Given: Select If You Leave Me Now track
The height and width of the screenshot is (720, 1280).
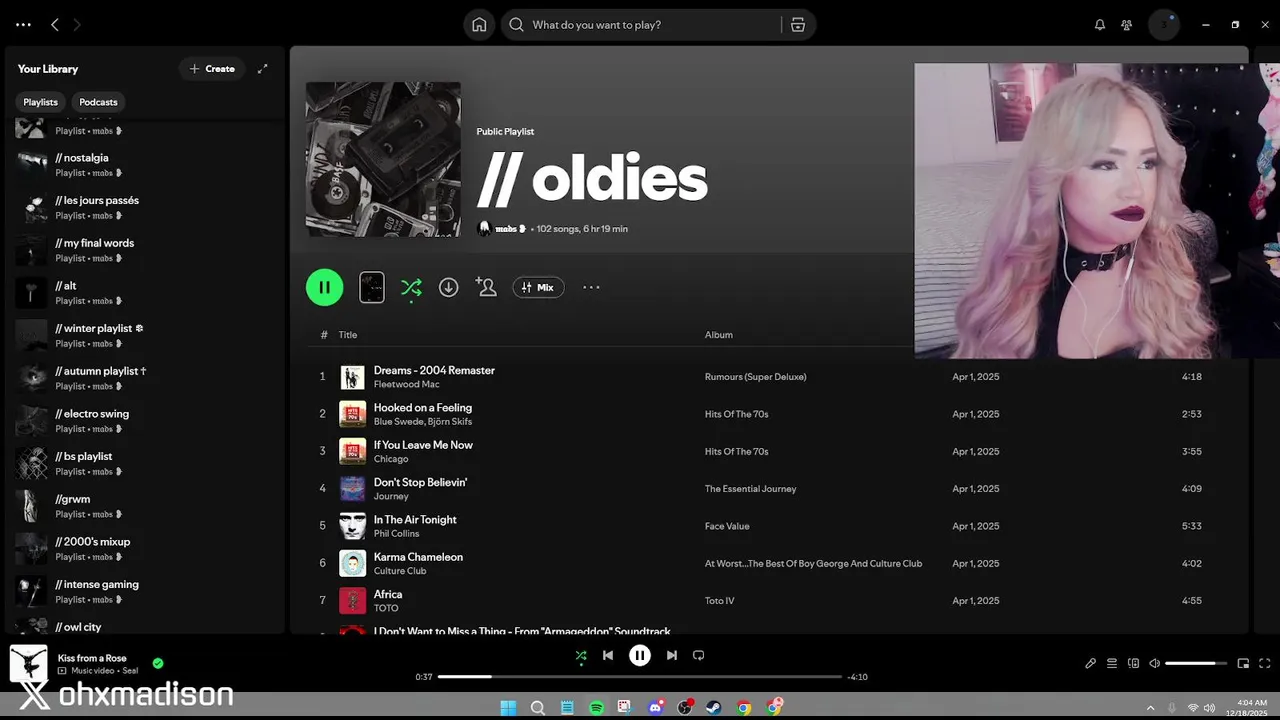Looking at the screenshot, I should tap(423, 445).
